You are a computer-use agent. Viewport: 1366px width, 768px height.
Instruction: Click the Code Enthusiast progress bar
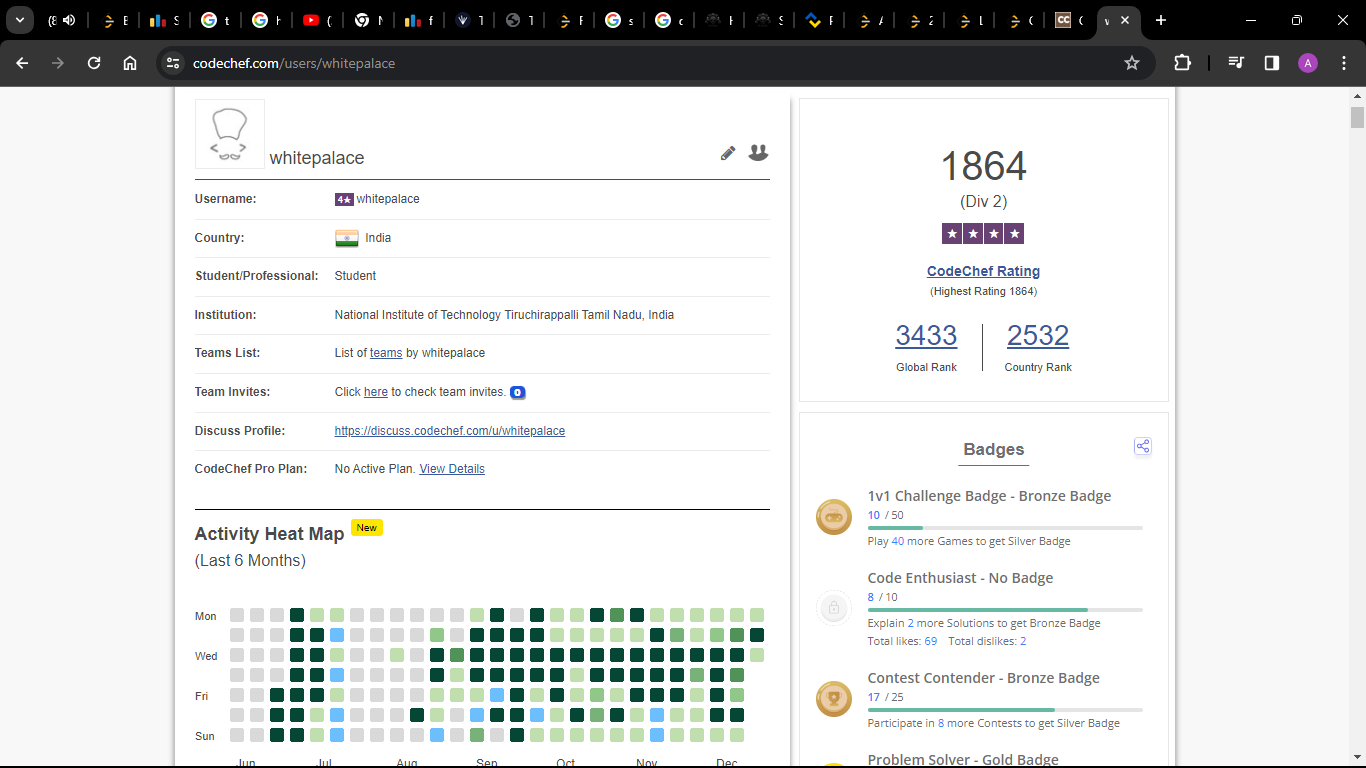point(1005,609)
